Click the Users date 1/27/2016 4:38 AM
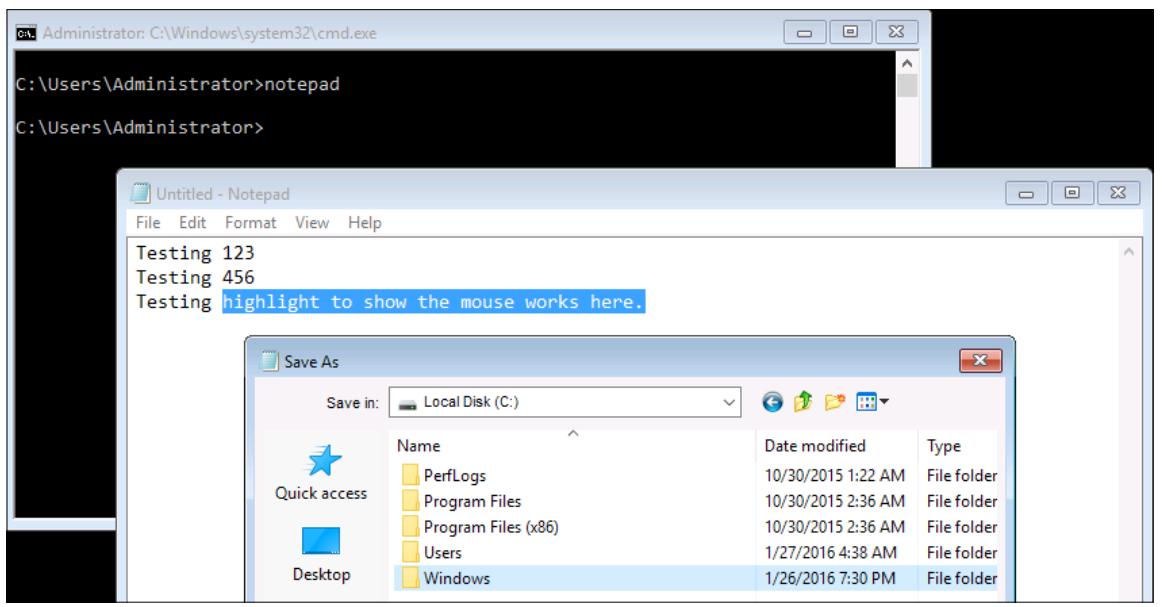1162x607 pixels. [830, 552]
